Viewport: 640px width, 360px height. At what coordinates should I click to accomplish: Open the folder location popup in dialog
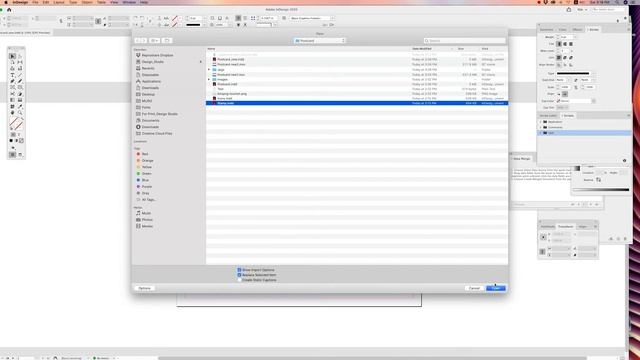(320, 41)
